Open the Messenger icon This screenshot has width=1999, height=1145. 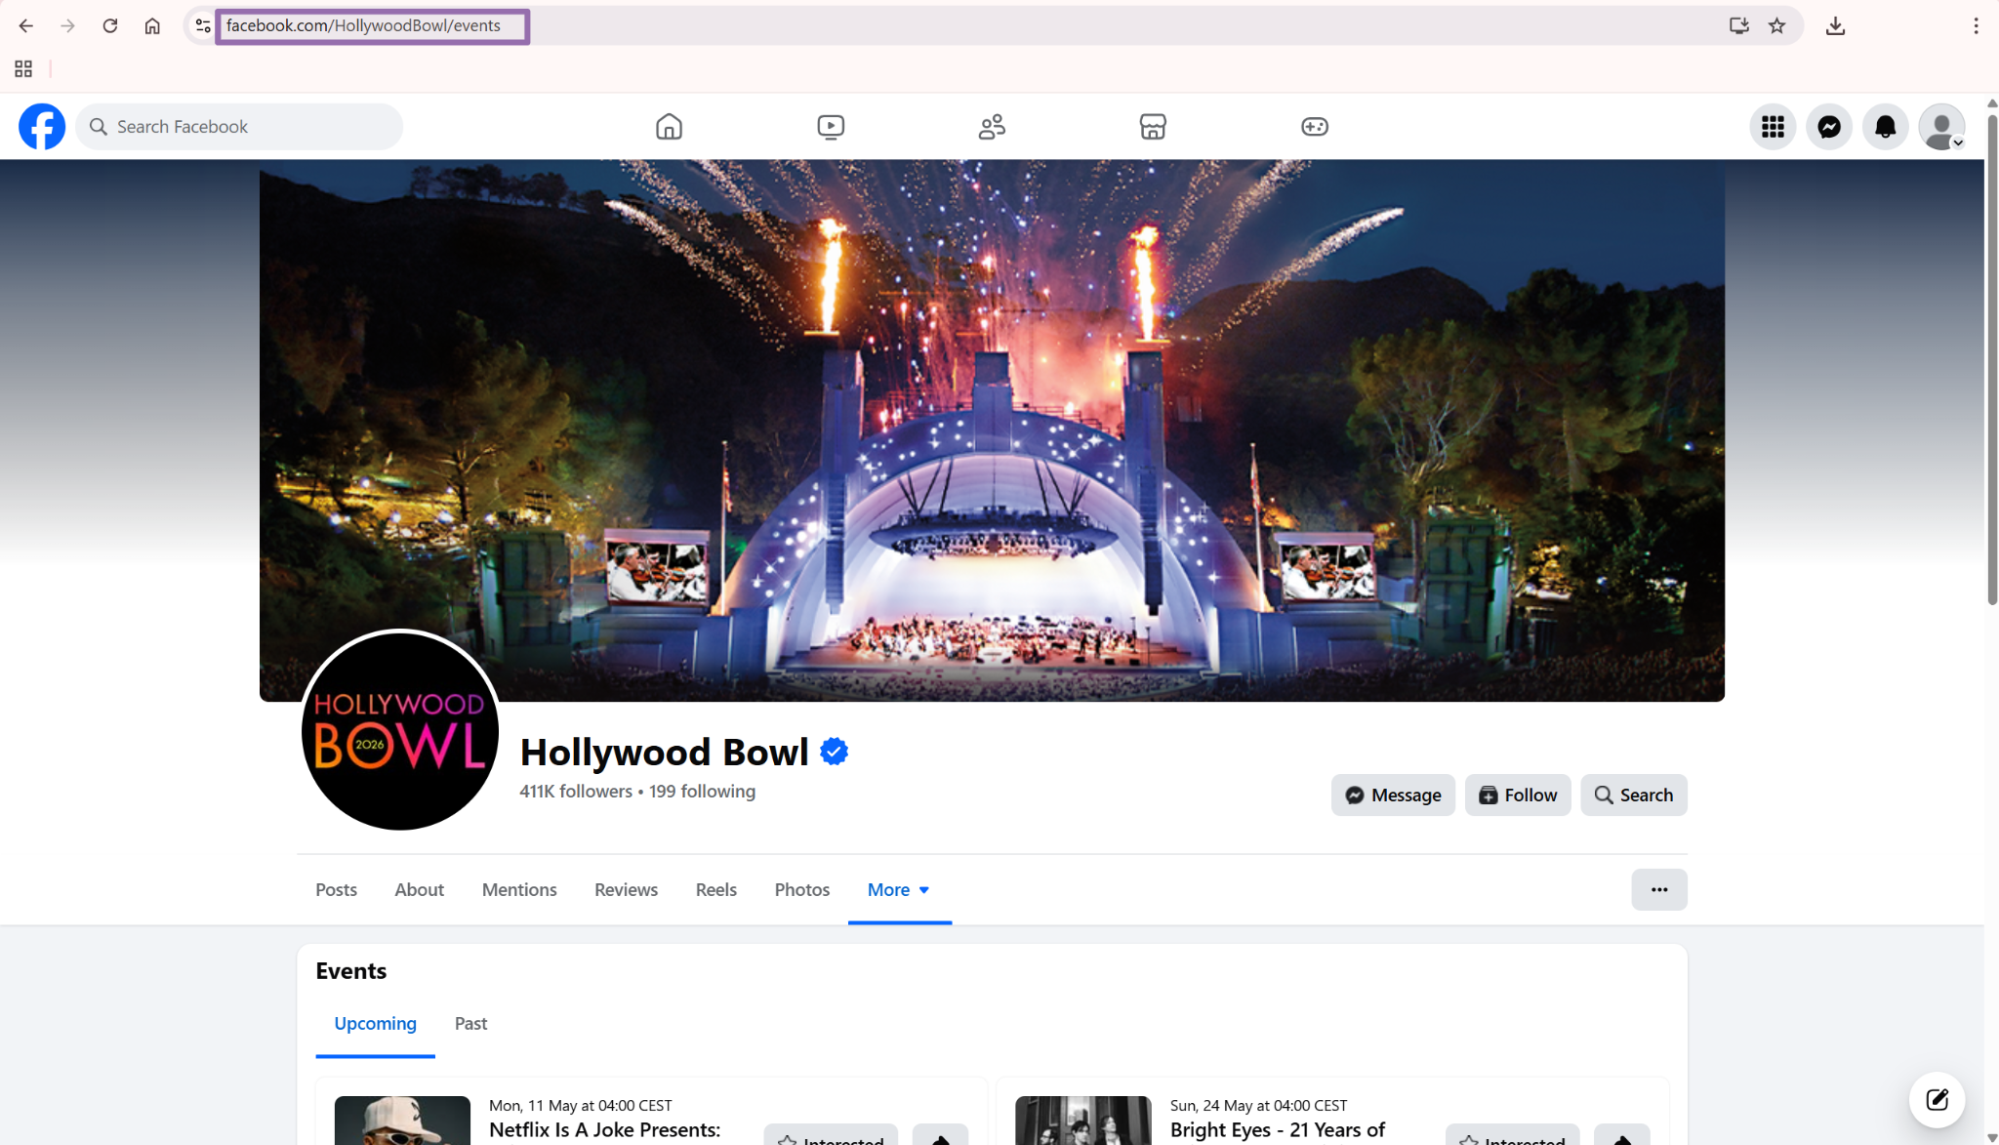1829,127
